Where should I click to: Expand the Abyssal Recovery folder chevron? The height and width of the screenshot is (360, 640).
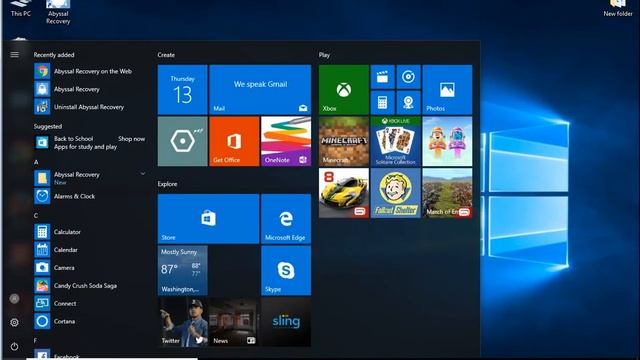(x=143, y=174)
